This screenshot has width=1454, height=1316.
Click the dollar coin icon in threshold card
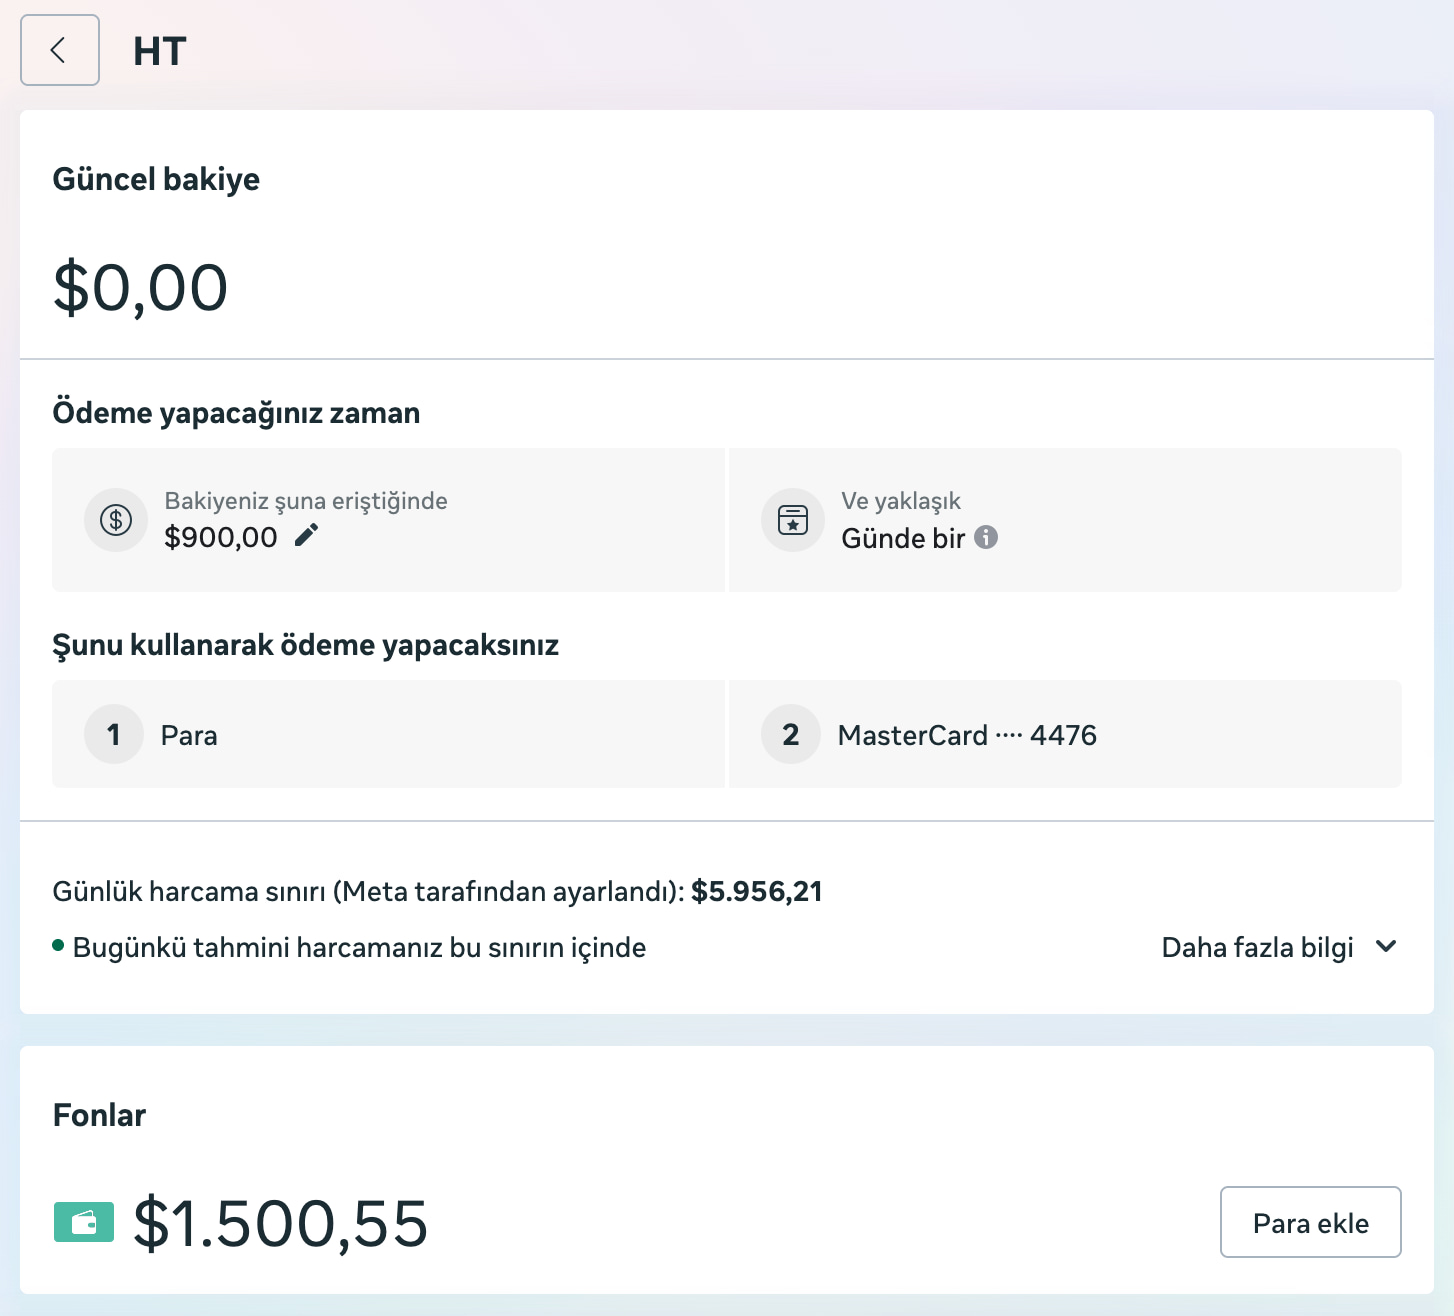coord(116,520)
